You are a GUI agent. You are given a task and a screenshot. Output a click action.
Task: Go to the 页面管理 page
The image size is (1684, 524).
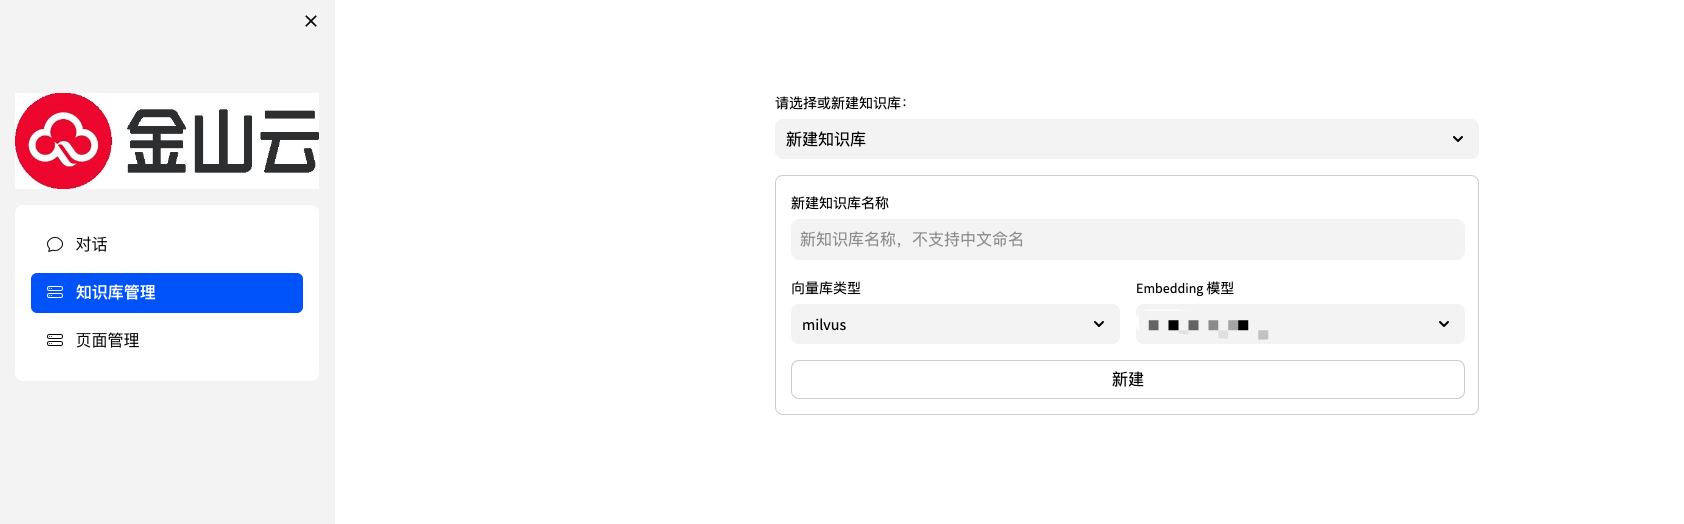point(108,340)
